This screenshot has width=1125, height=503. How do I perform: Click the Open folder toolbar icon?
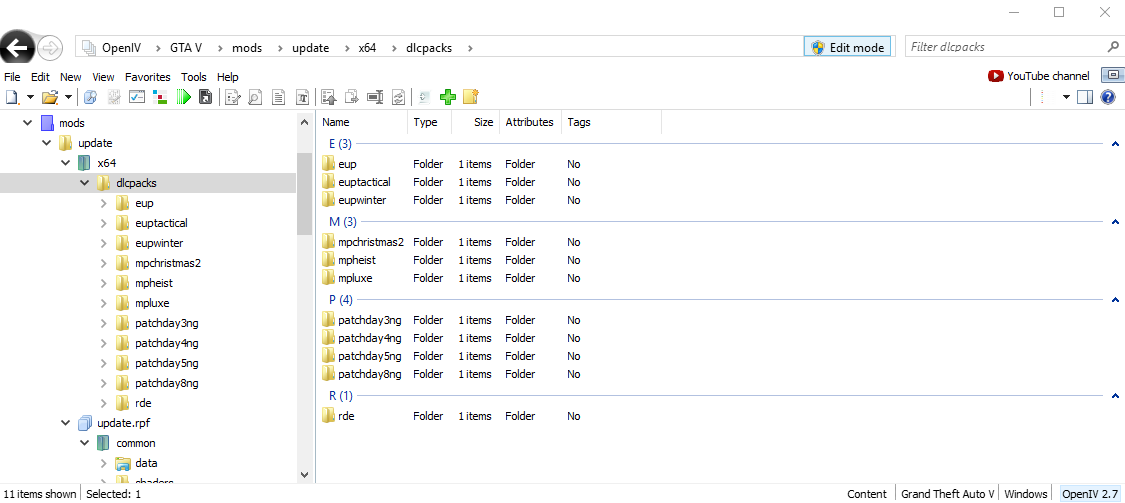point(50,97)
